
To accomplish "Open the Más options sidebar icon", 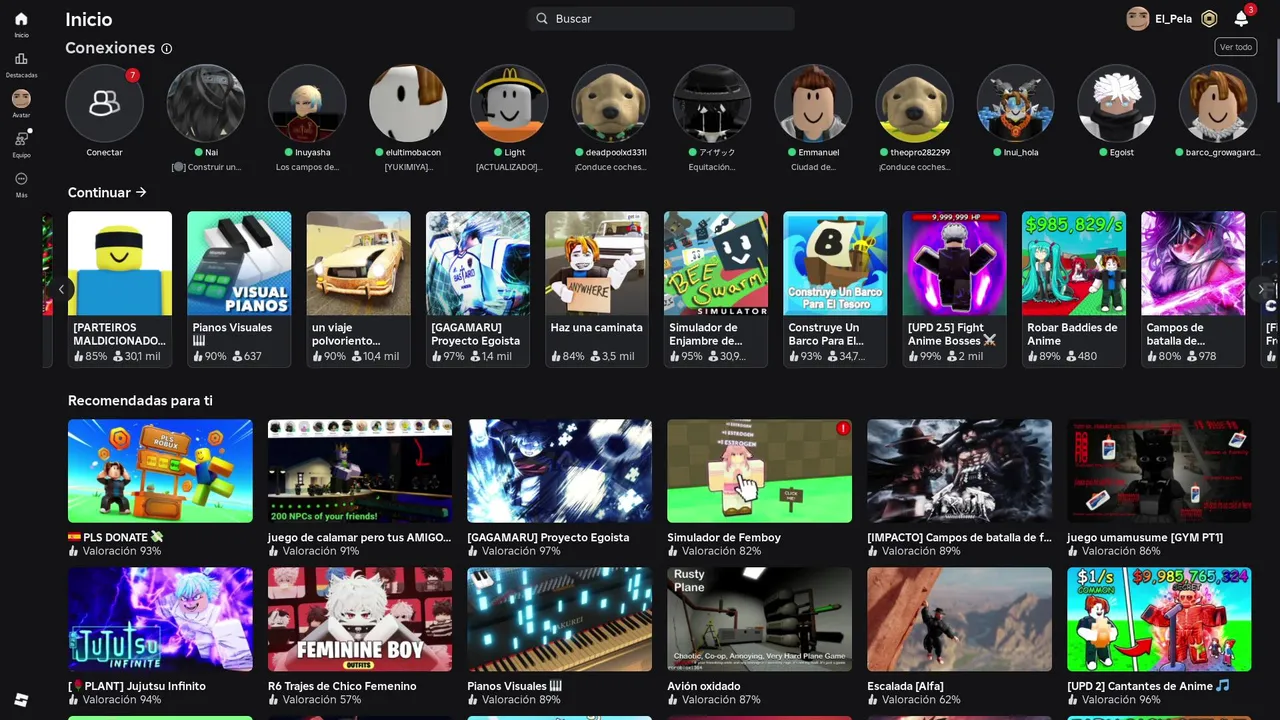I will tap(21, 179).
